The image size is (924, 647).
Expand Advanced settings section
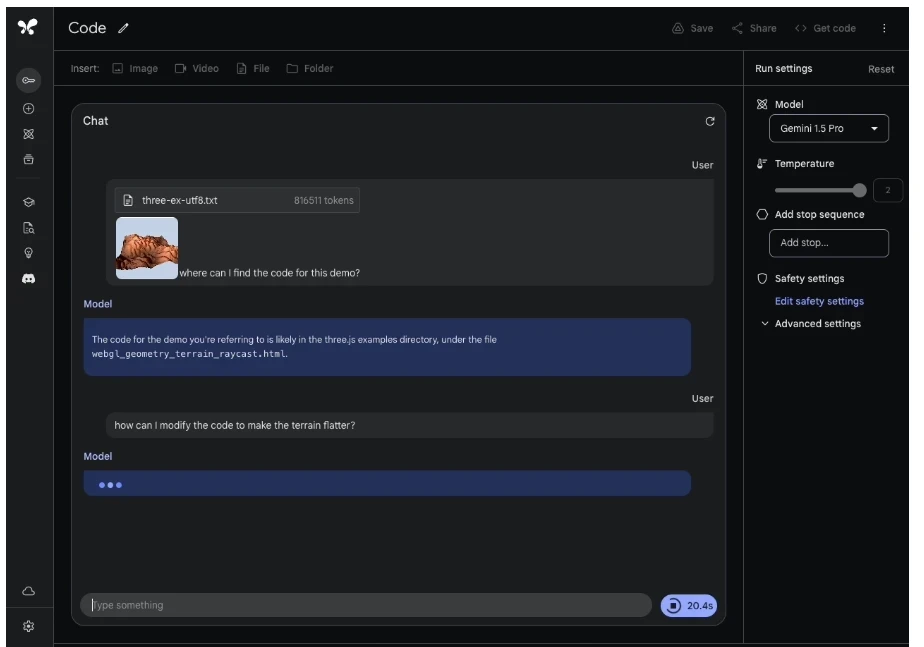(810, 324)
